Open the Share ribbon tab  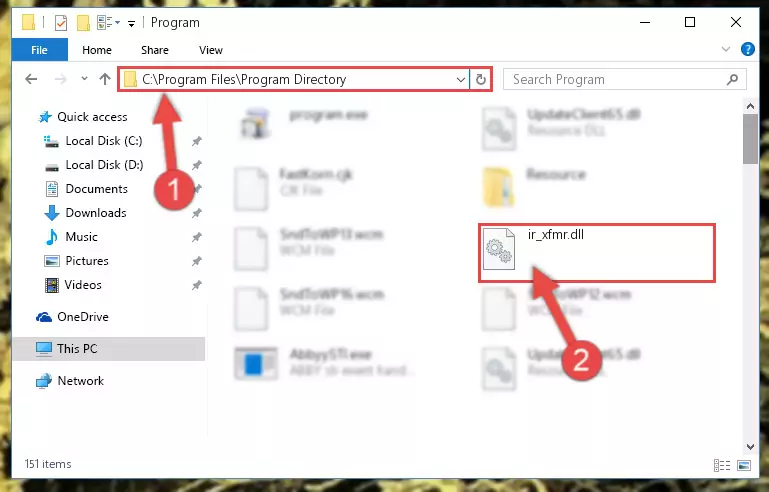pos(154,50)
